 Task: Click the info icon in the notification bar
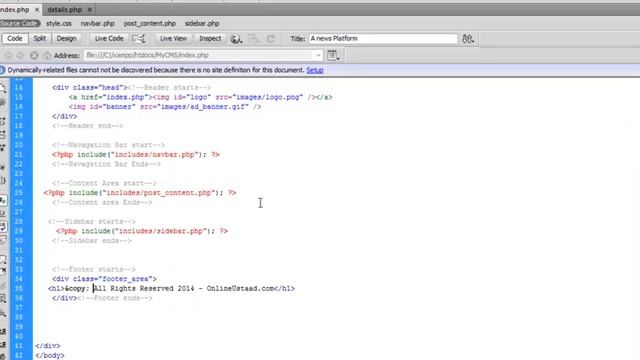click(2, 70)
